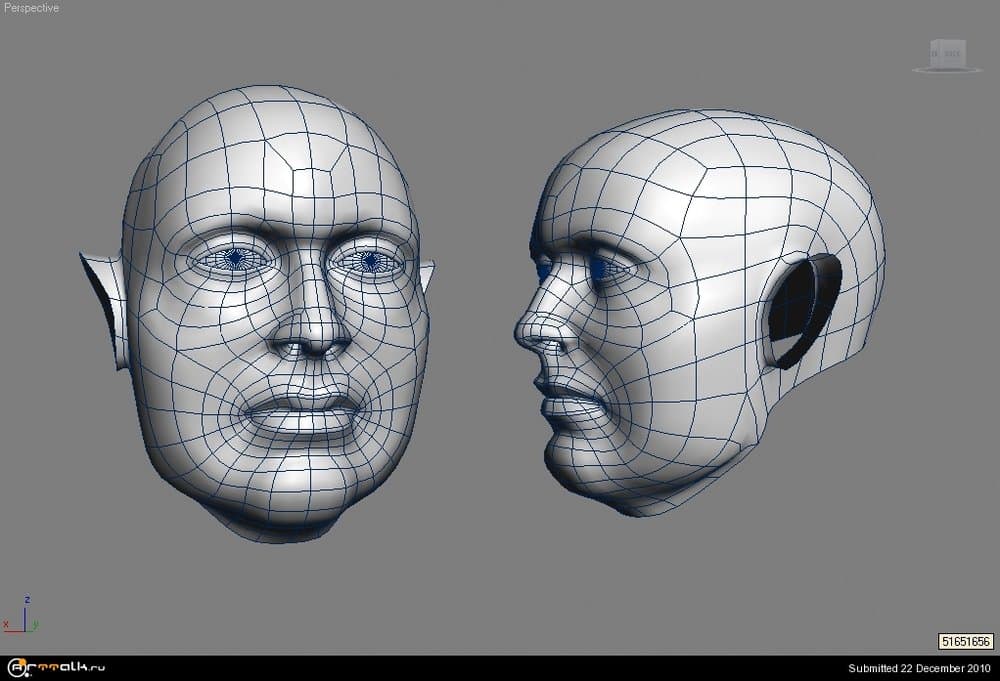The width and height of the screenshot is (1000, 681).
Task: Click the ViewCube navigation cube
Action: click(x=945, y=53)
